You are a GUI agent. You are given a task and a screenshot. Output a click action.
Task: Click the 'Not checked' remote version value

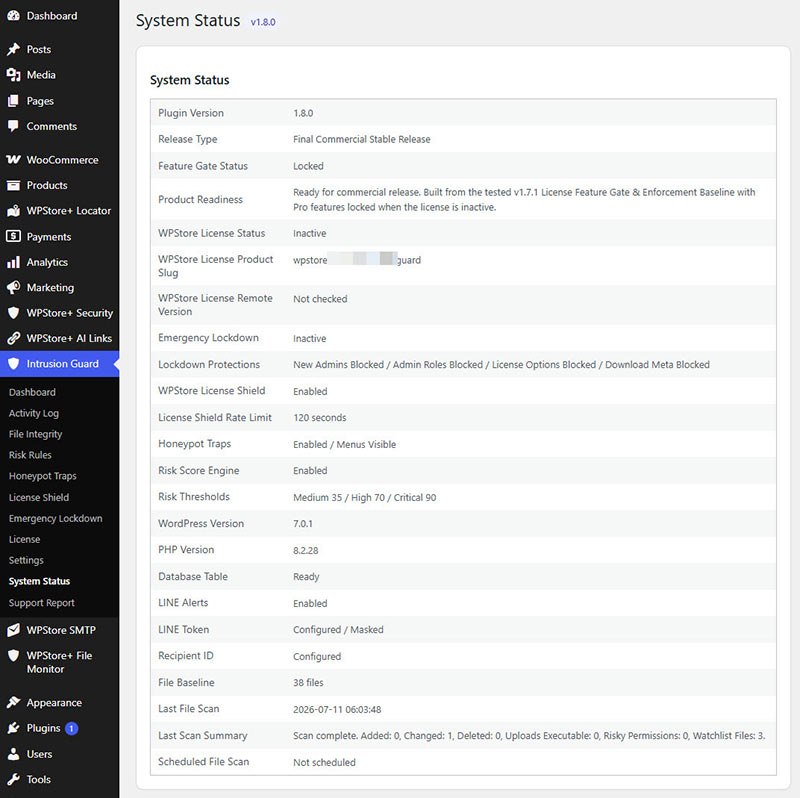tap(320, 299)
